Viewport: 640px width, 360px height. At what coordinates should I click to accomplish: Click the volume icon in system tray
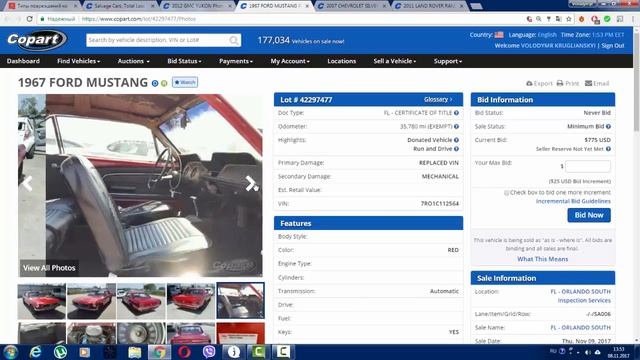[588, 352]
